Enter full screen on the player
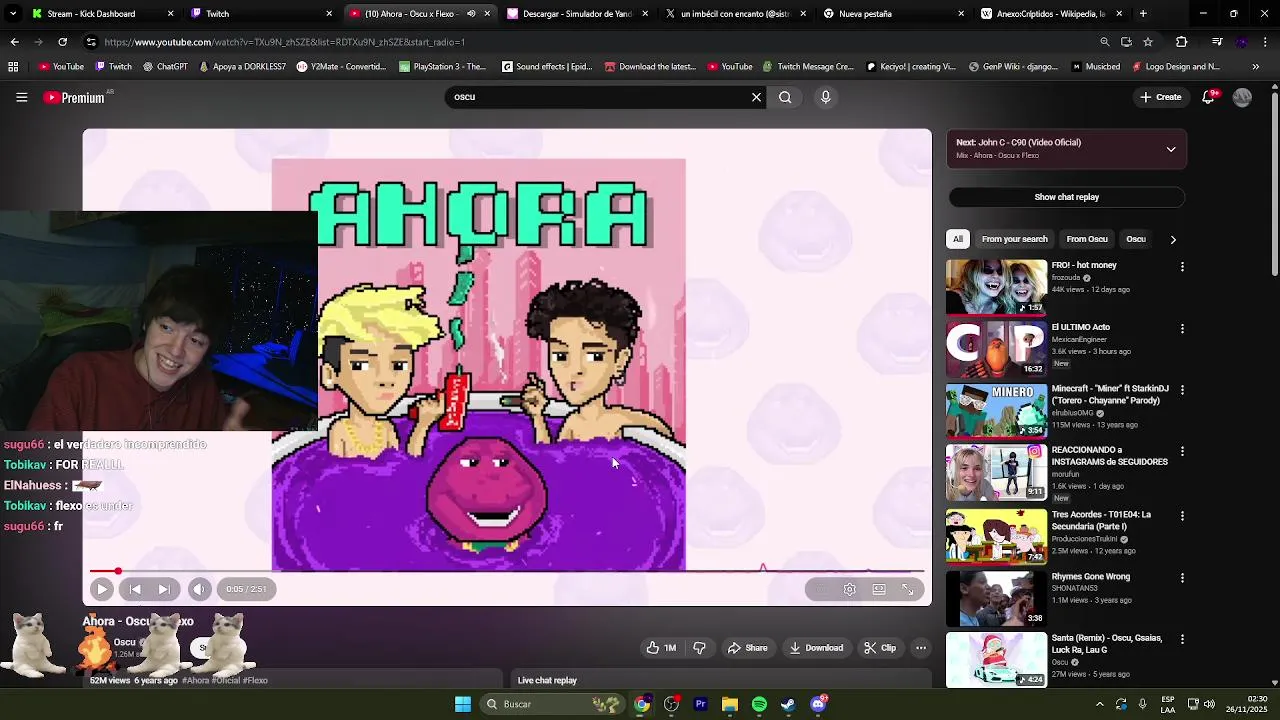This screenshot has width=1280, height=720. point(908,589)
